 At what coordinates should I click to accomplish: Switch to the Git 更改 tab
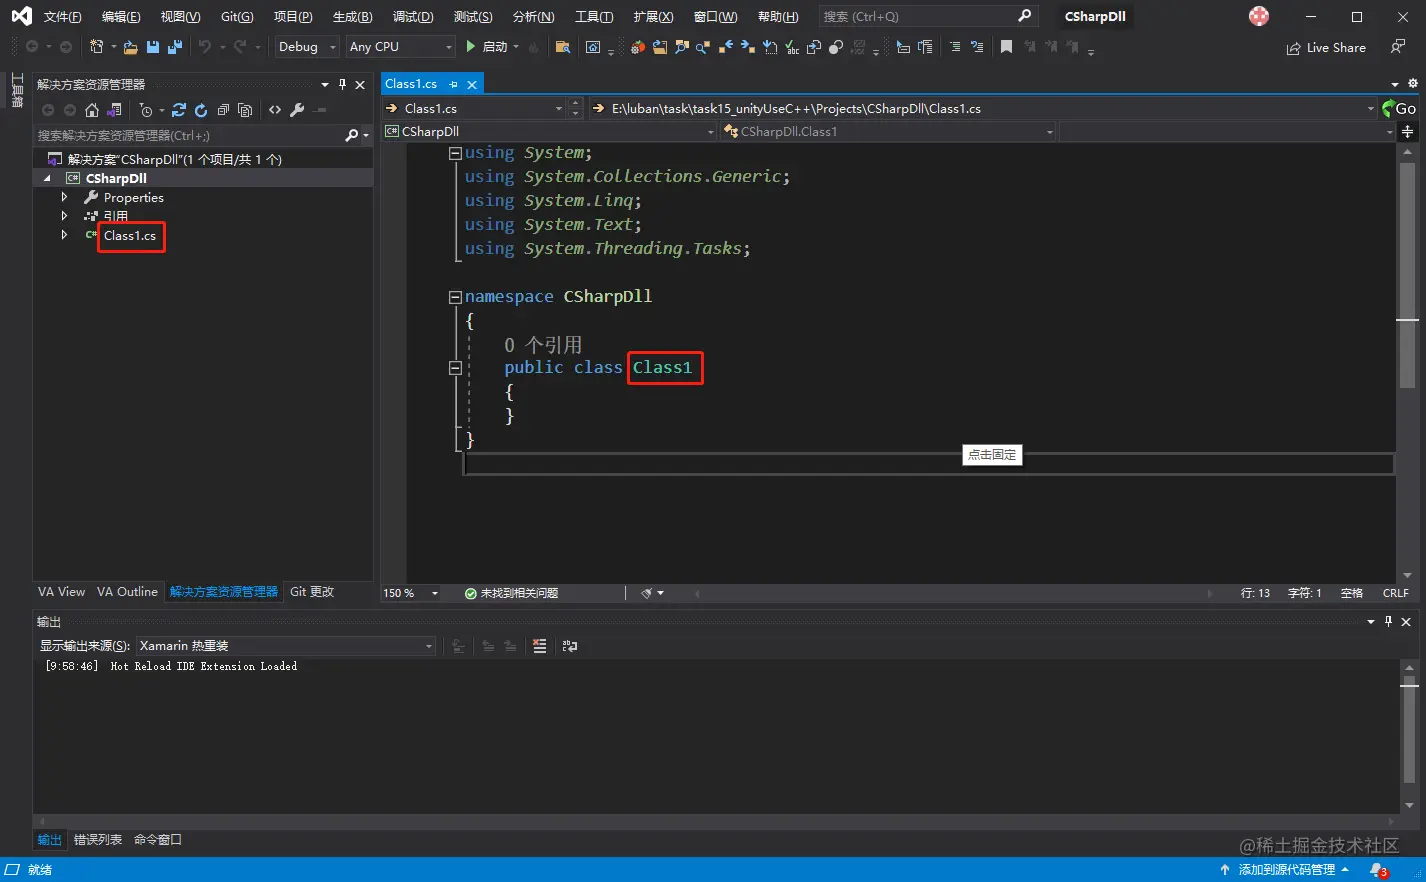tap(312, 591)
